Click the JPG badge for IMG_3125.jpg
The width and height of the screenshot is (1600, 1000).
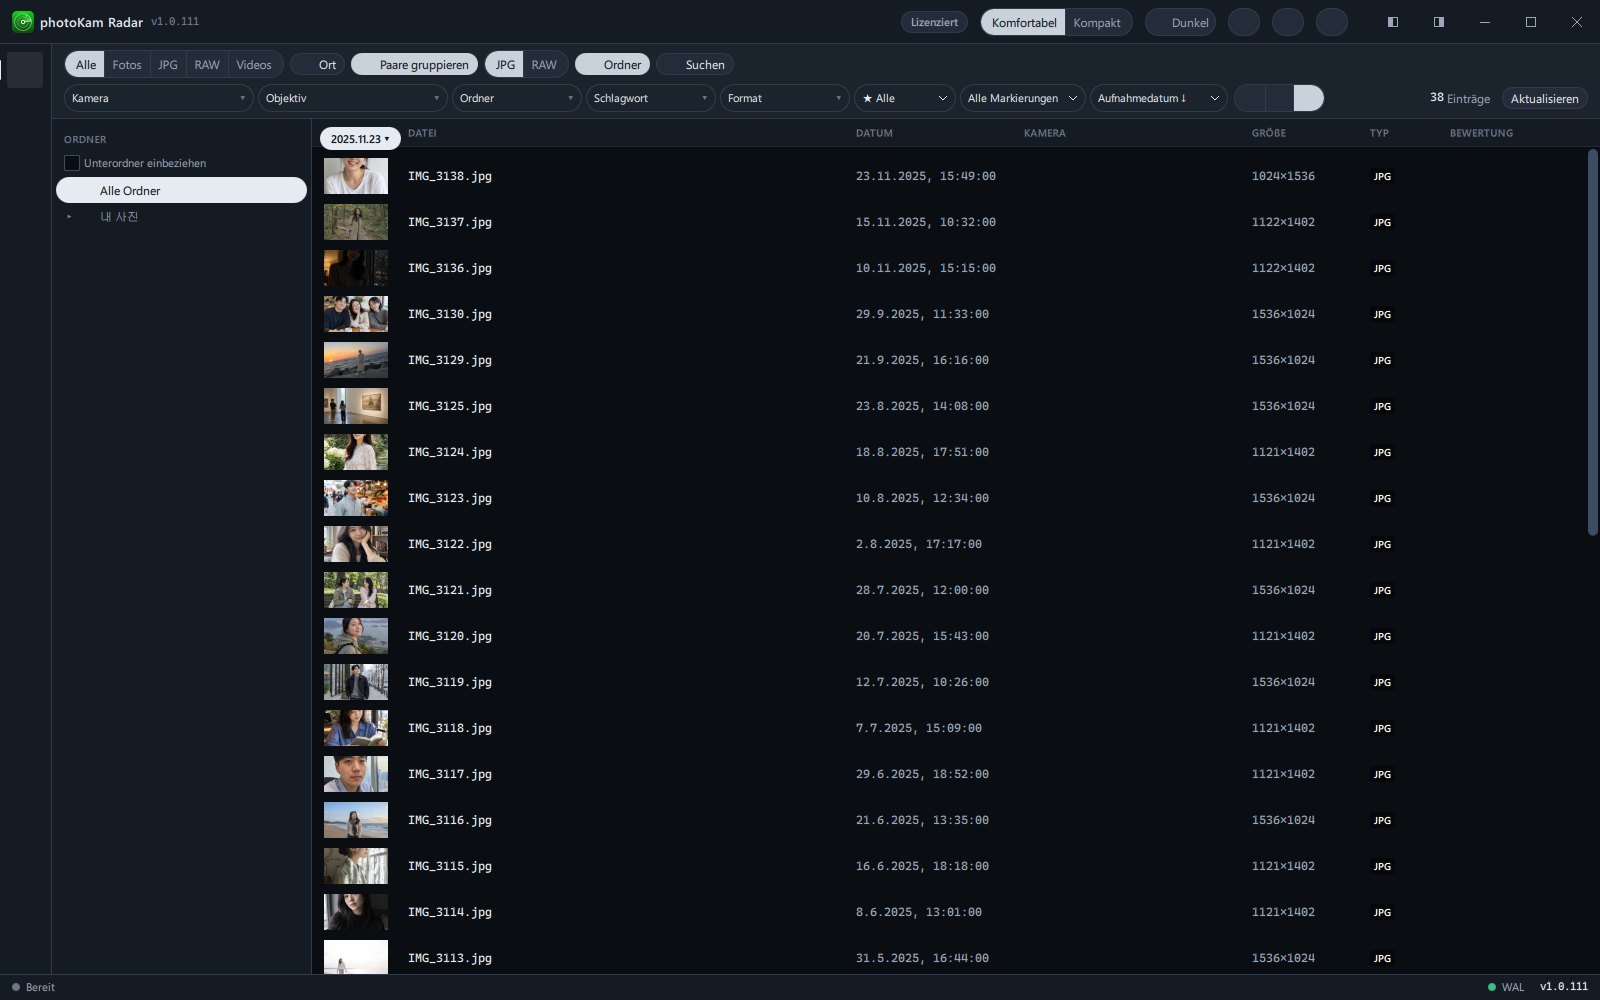(1382, 406)
